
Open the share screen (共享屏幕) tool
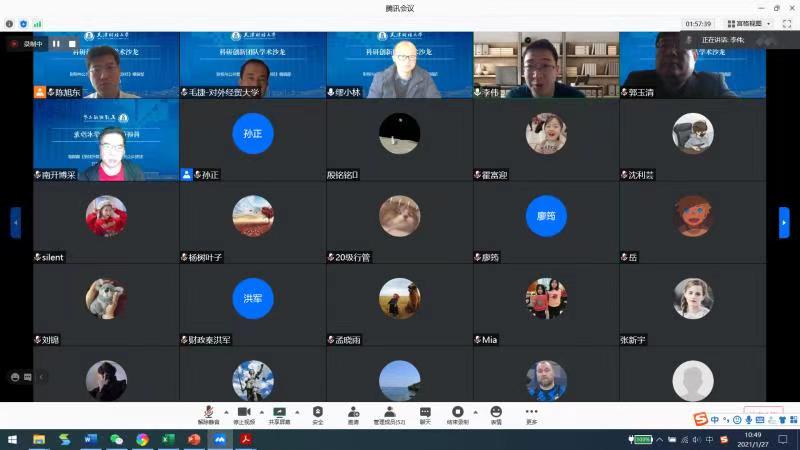(279, 413)
